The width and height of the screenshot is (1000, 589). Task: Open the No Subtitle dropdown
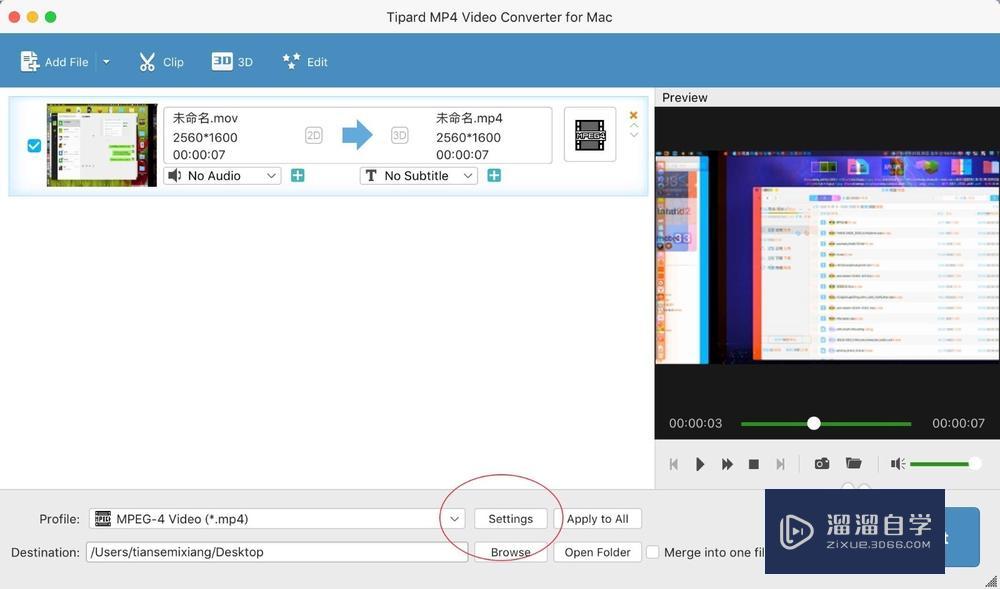(418, 175)
